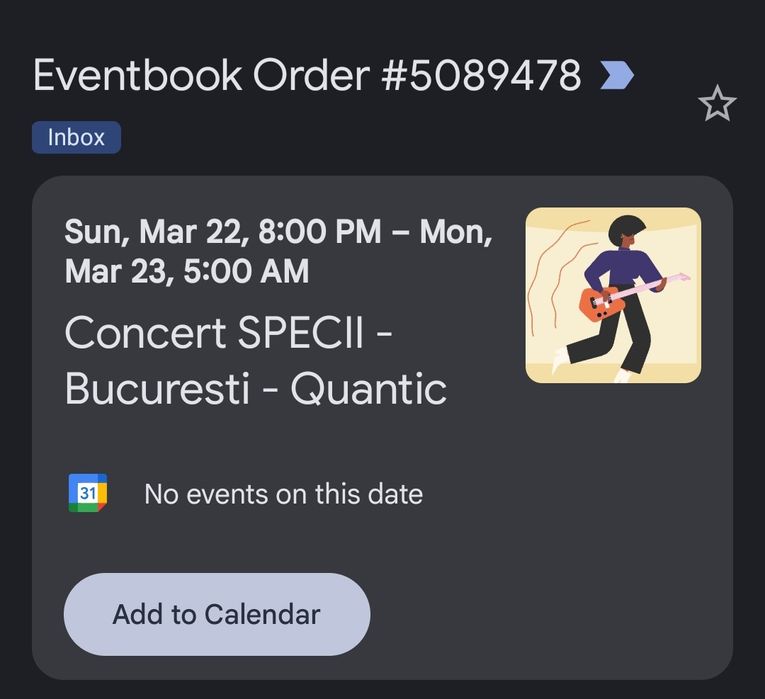
Task: Select the "Mar 23, 5:00 AM" end time
Action: [x=187, y=271]
